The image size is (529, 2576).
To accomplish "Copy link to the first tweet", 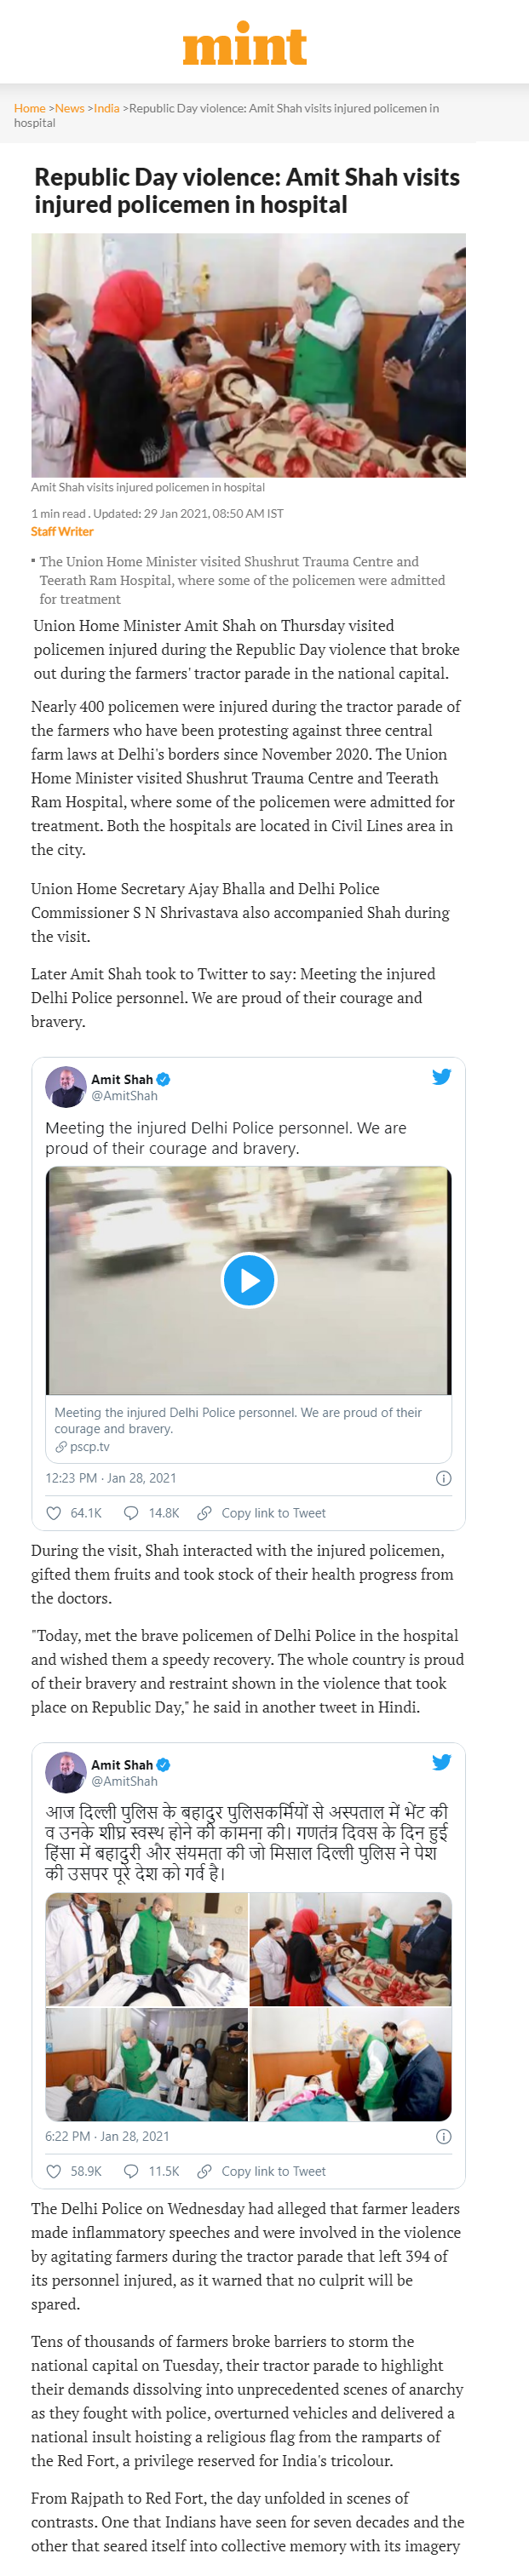I will [x=262, y=1513].
